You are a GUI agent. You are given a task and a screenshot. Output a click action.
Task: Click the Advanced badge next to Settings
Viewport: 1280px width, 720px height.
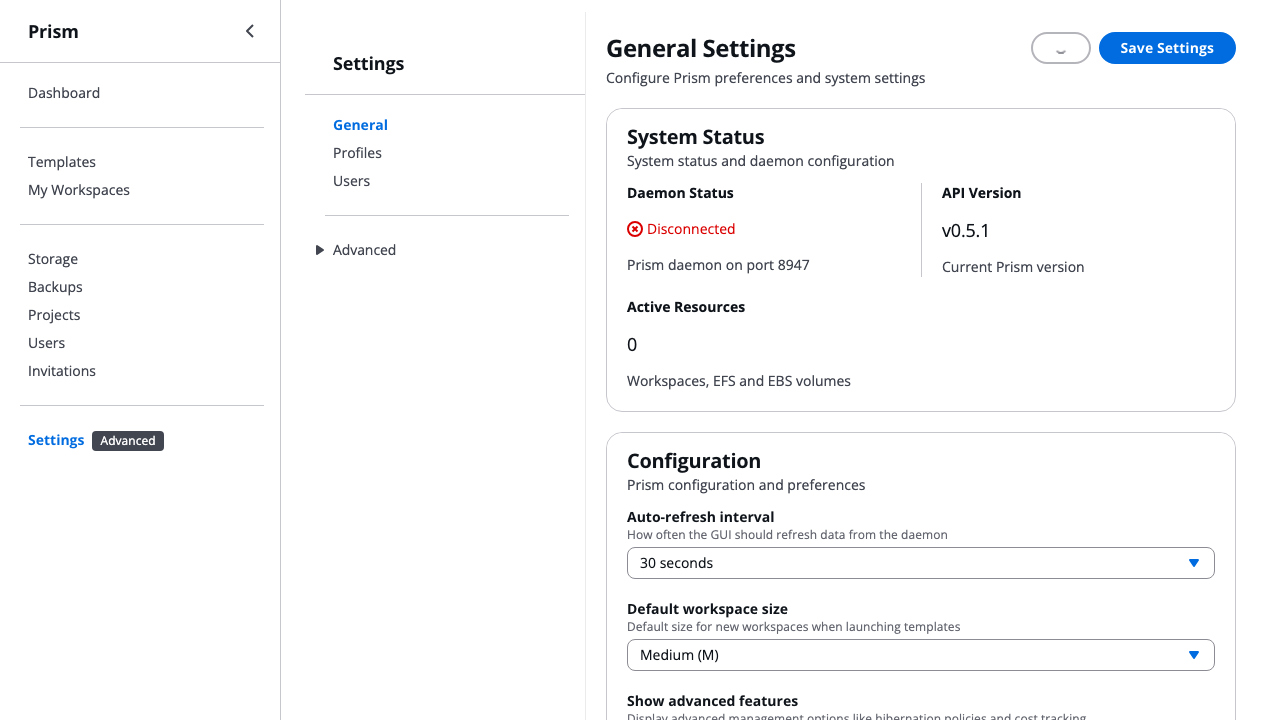[x=128, y=441]
